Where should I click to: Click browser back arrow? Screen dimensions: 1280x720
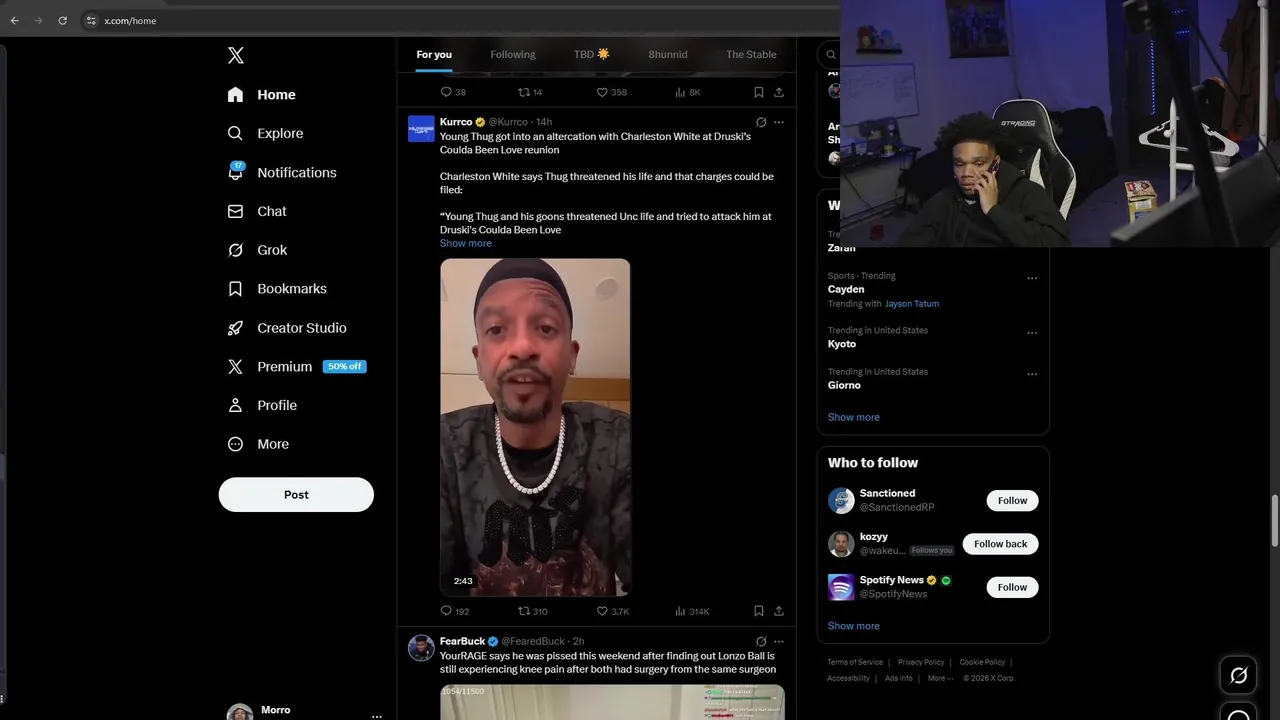(14, 20)
